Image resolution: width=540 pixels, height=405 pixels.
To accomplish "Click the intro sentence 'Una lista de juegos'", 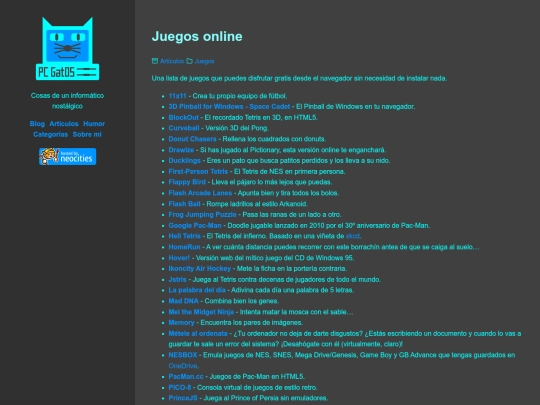I will (299, 79).
